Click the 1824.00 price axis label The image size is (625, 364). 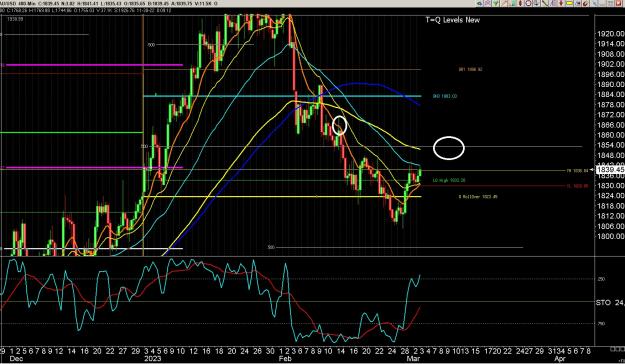pos(610,196)
